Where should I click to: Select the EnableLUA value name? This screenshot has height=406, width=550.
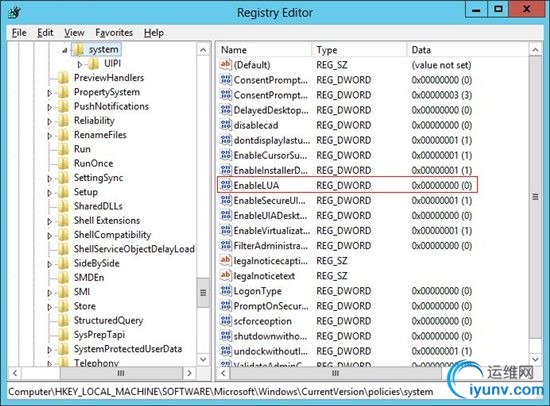point(256,185)
